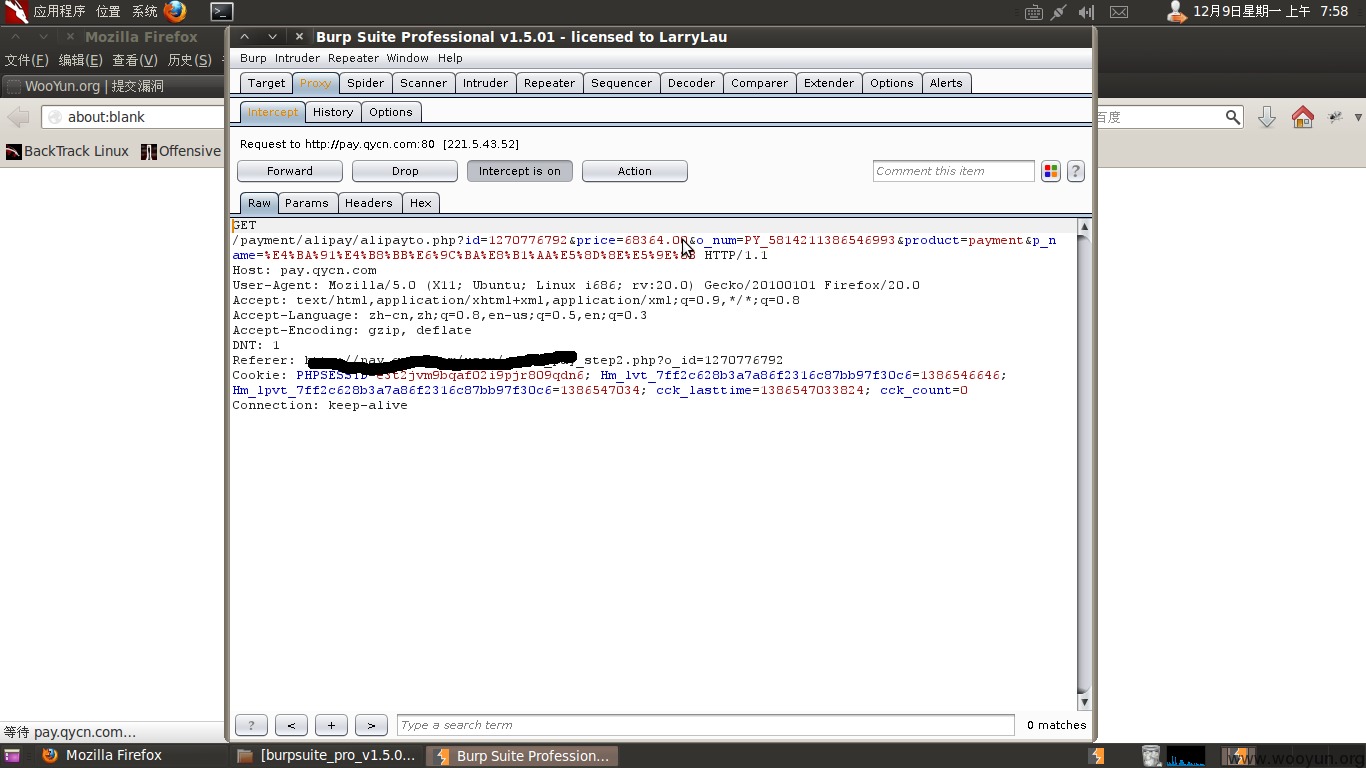Click the Drop button
1366x768 pixels.
click(405, 171)
